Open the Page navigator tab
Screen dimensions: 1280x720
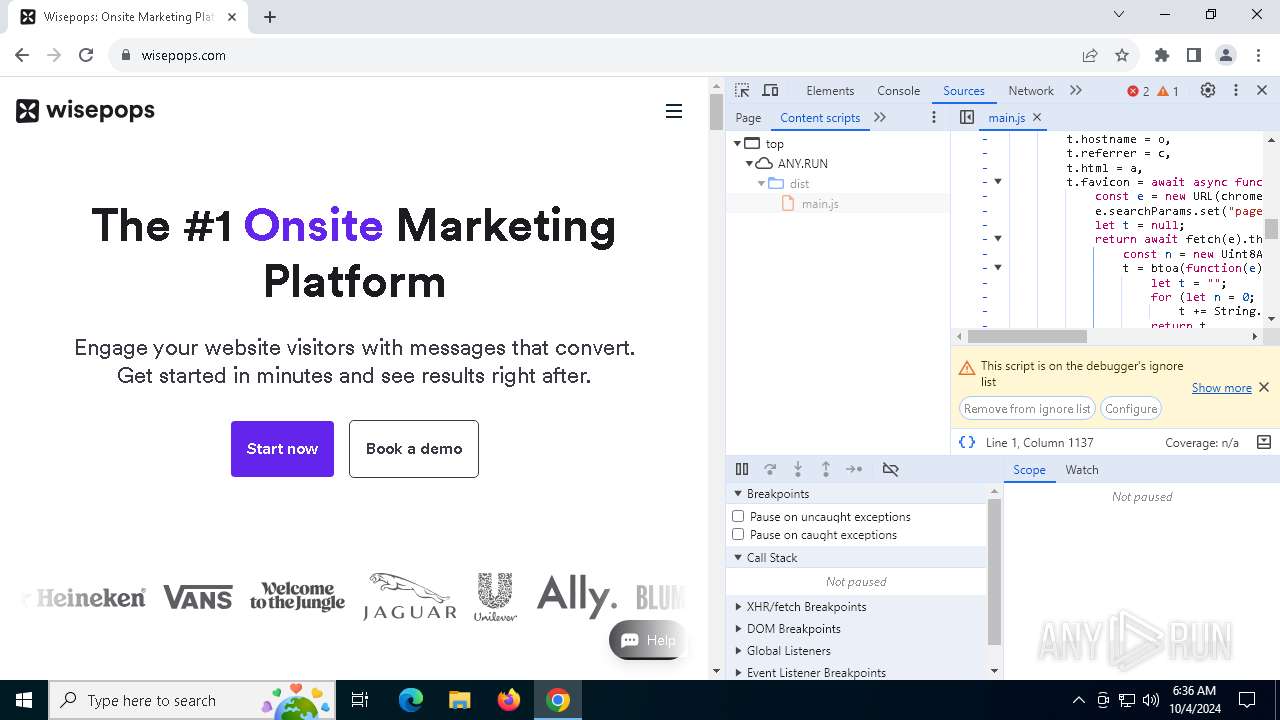click(748, 117)
